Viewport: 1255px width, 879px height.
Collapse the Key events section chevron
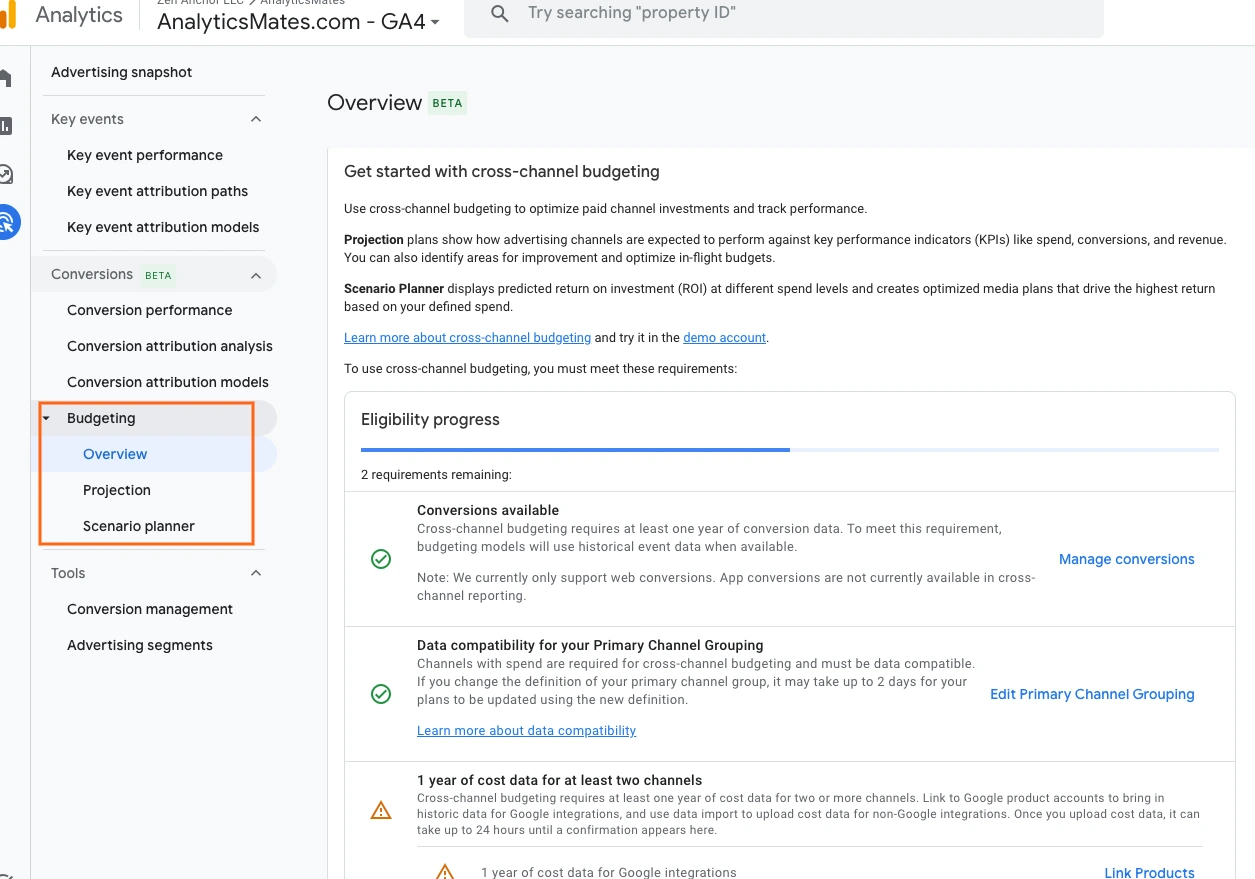coord(256,119)
